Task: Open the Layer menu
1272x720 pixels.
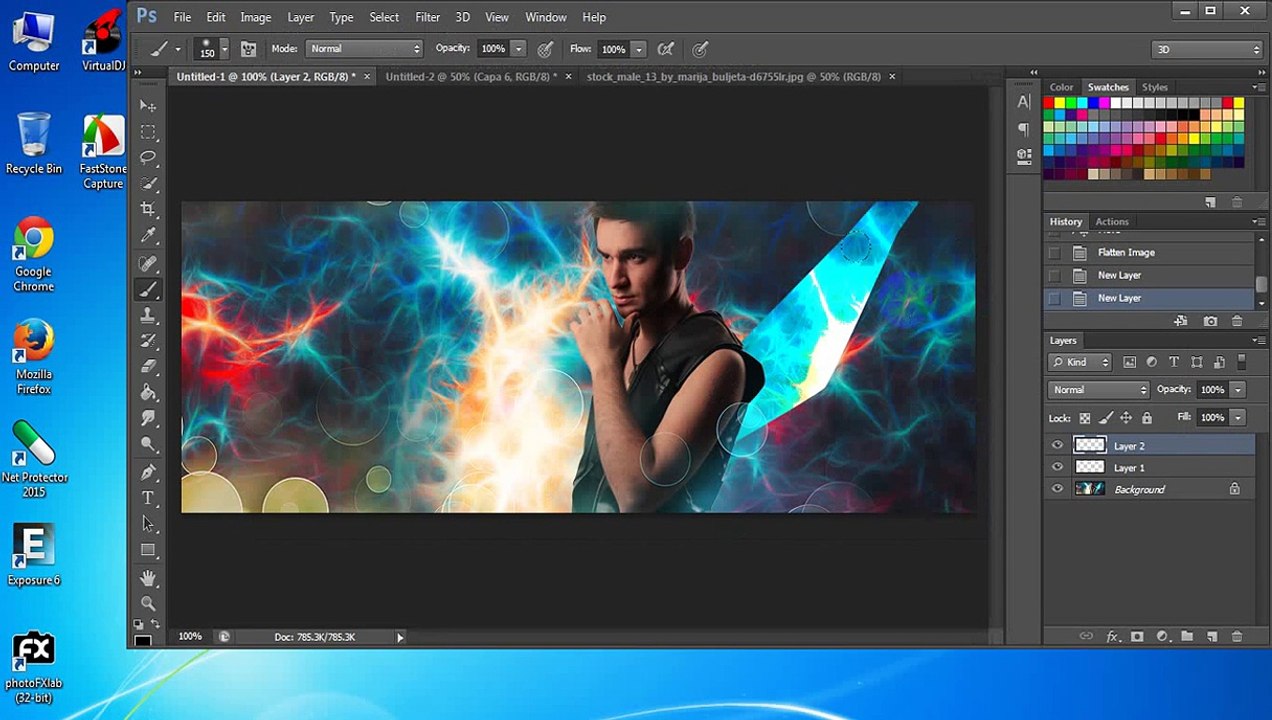Action: point(300,17)
